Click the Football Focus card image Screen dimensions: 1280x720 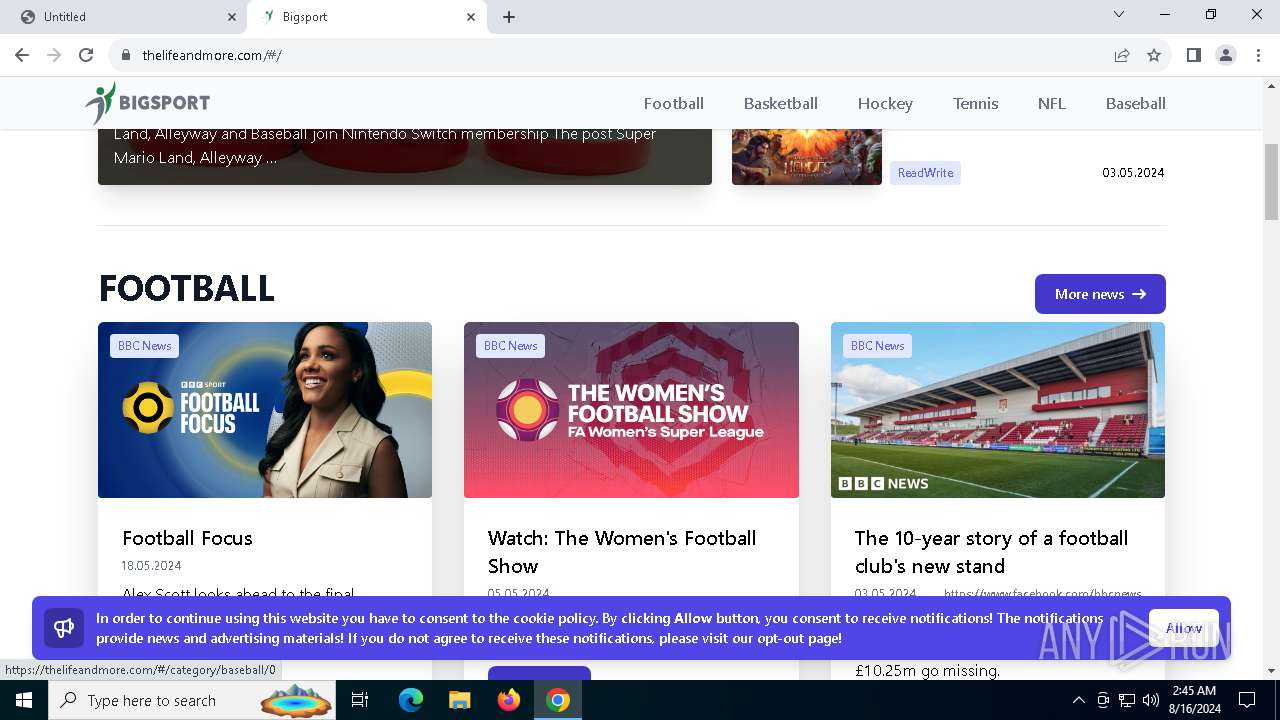265,410
